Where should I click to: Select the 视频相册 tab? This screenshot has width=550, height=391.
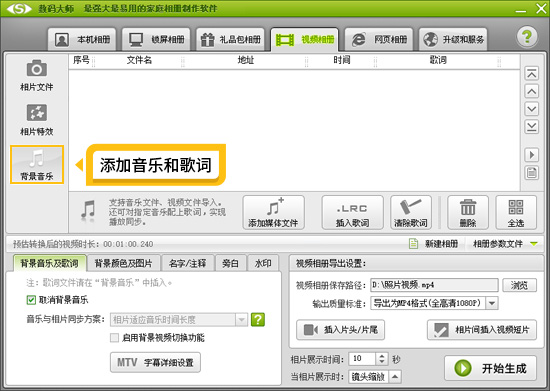click(x=304, y=39)
